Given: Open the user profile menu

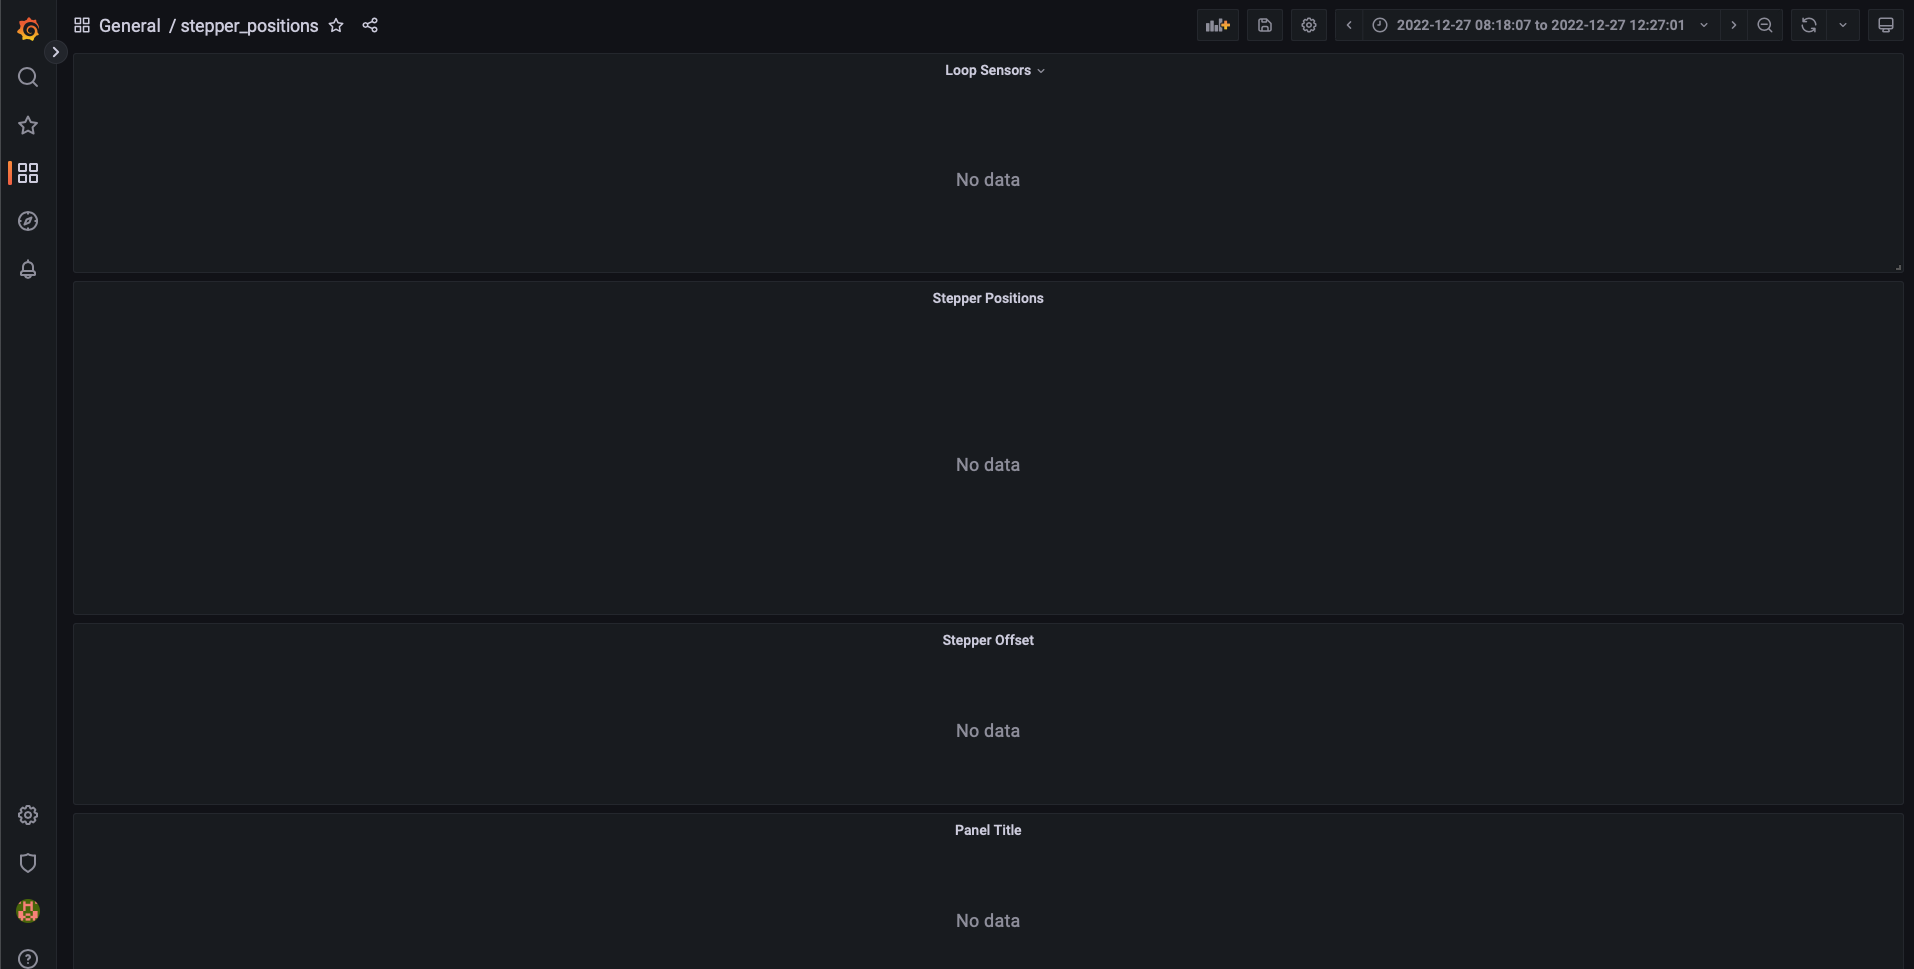Looking at the screenshot, I should pyautogui.click(x=27, y=911).
